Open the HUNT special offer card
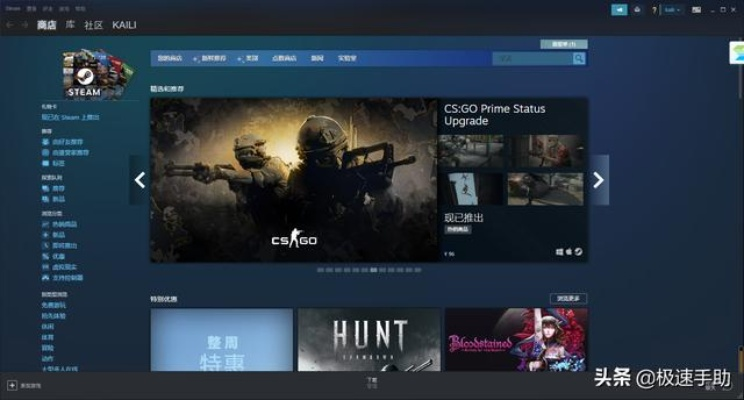This screenshot has width=744, height=400. [x=369, y=340]
